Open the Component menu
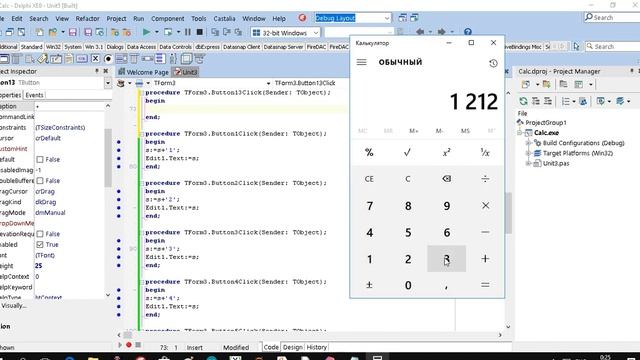Screen dimensions: 640x360 point(167,19)
